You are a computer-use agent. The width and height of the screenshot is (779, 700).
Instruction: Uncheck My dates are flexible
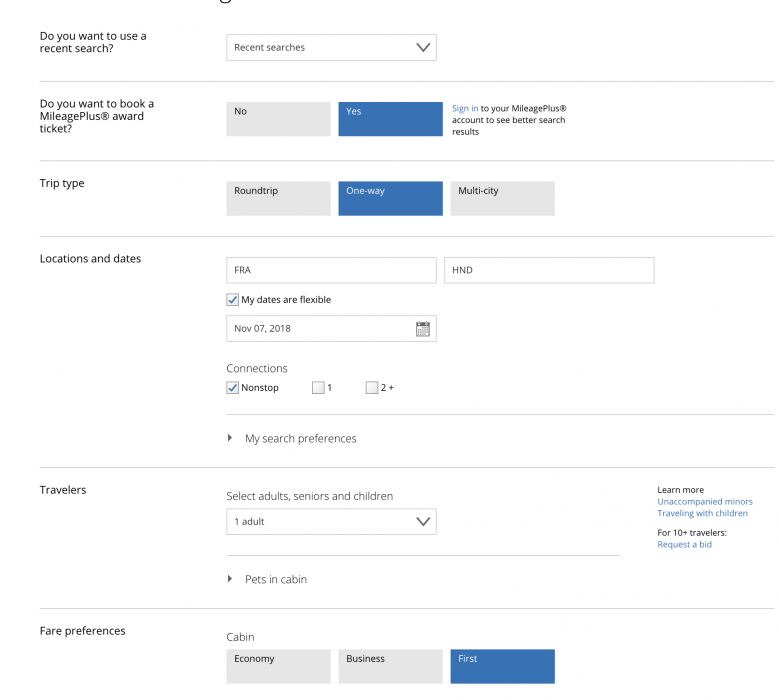pos(233,300)
